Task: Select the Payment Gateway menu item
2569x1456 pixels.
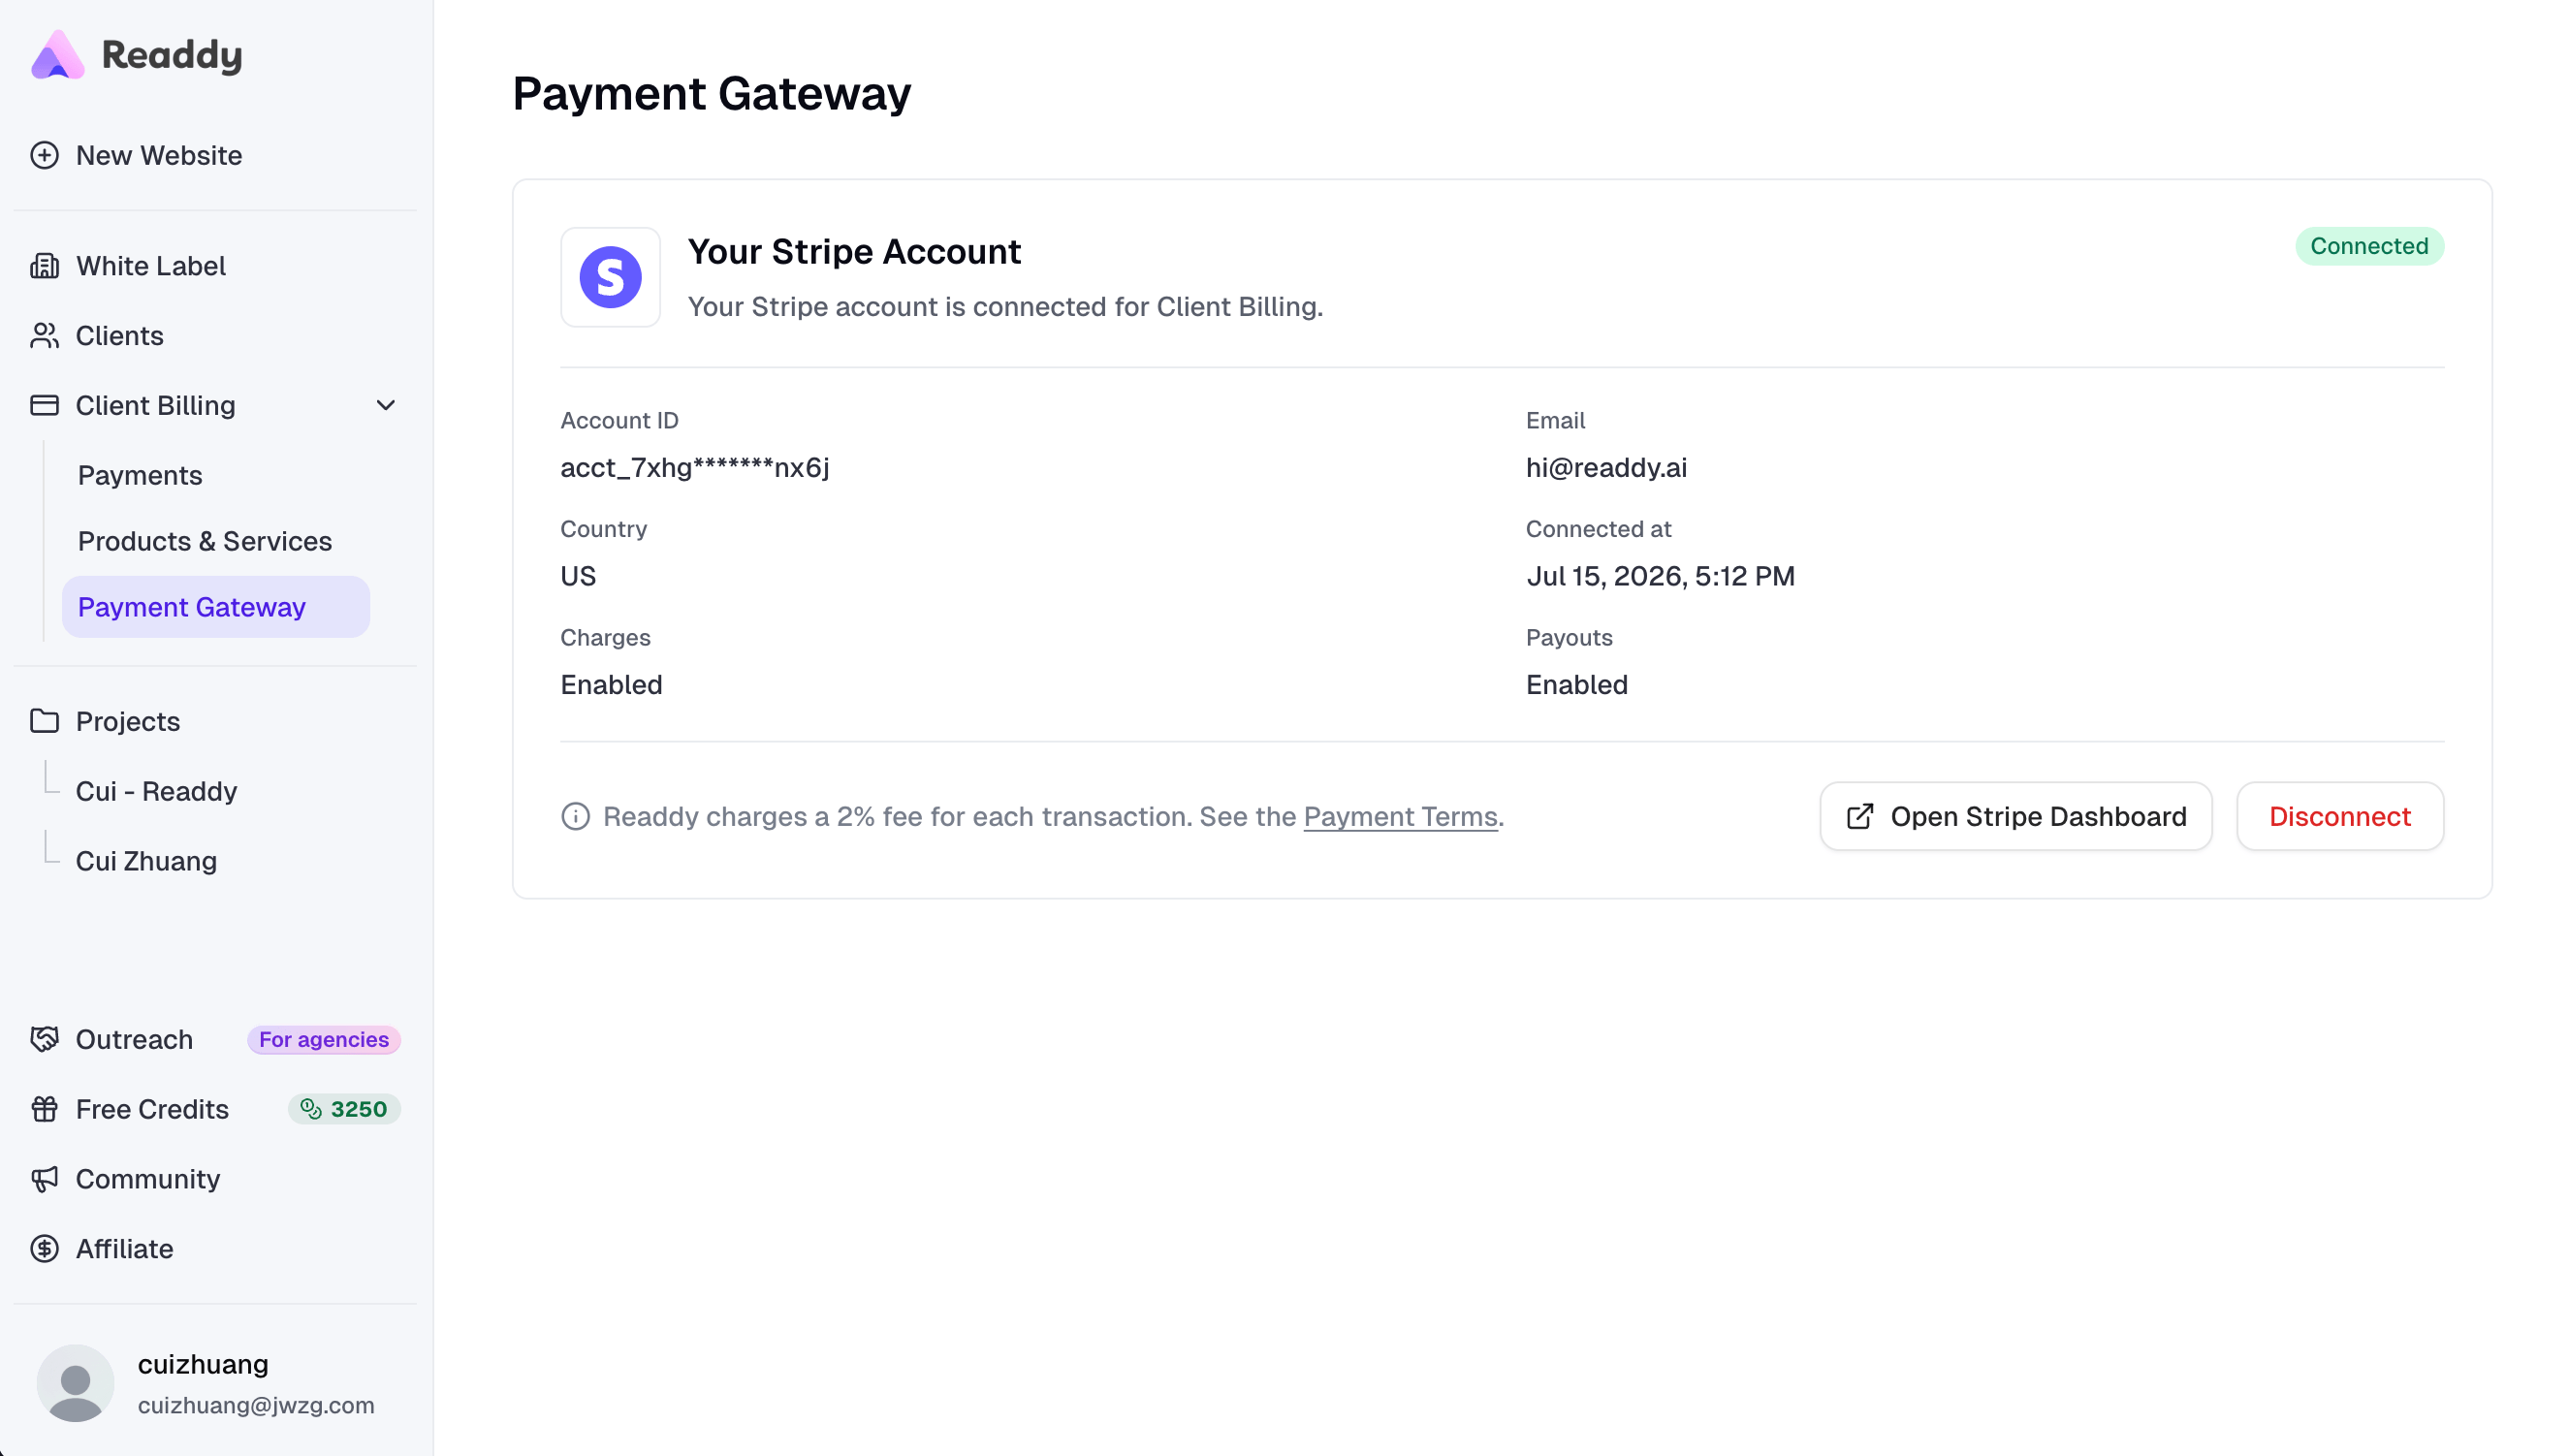Action: tap(216, 607)
